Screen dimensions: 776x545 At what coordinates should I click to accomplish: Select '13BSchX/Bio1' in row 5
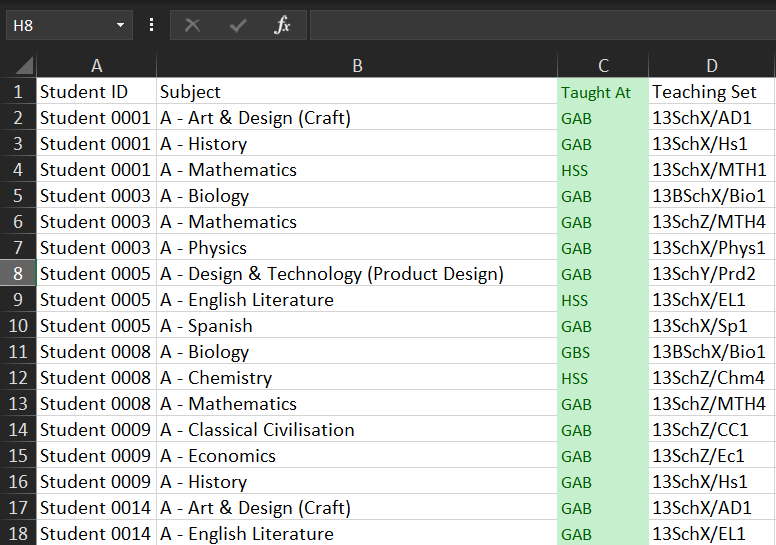tap(712, 196)
